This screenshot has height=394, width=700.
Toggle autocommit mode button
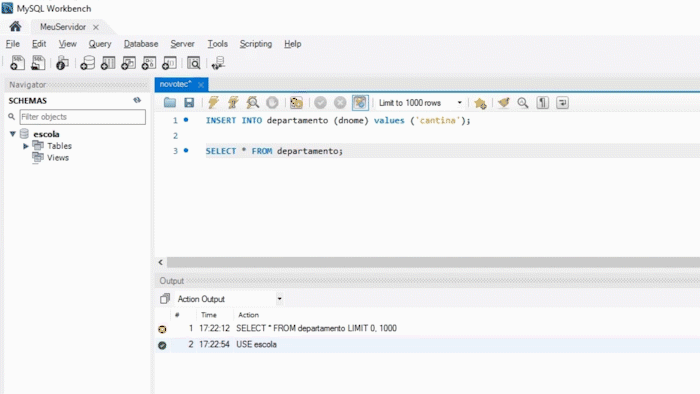point(360,103)
